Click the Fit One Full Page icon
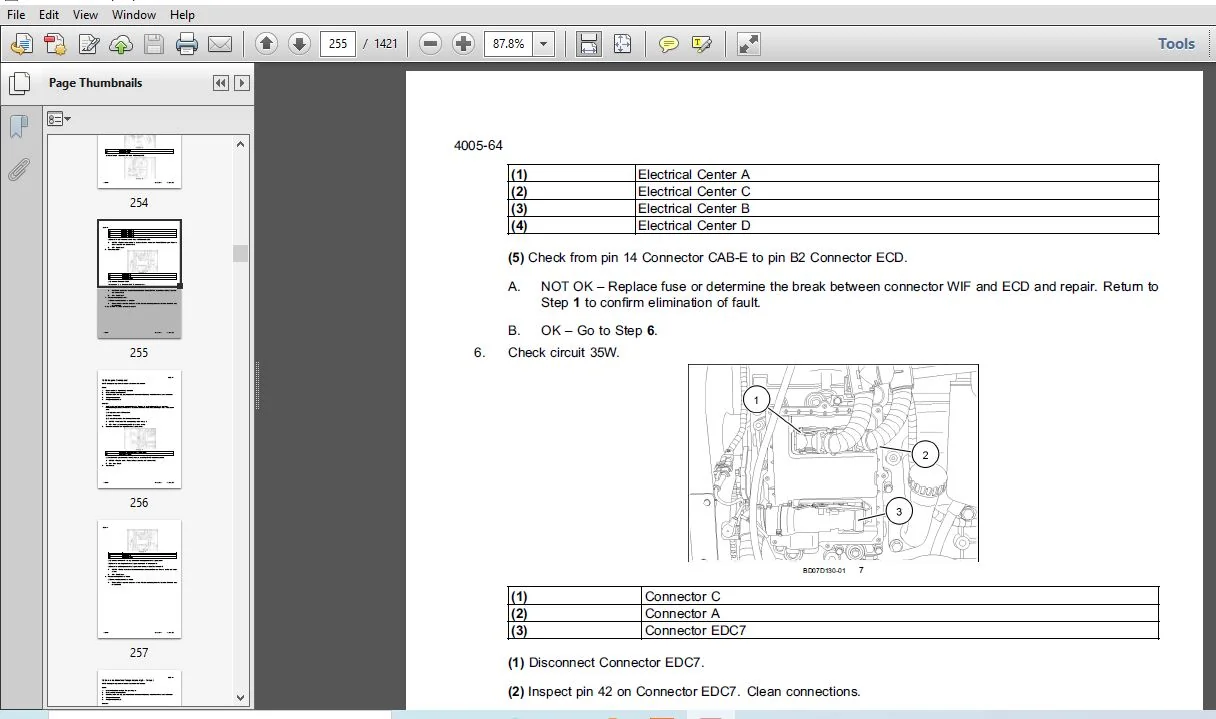 pos(622,44)
